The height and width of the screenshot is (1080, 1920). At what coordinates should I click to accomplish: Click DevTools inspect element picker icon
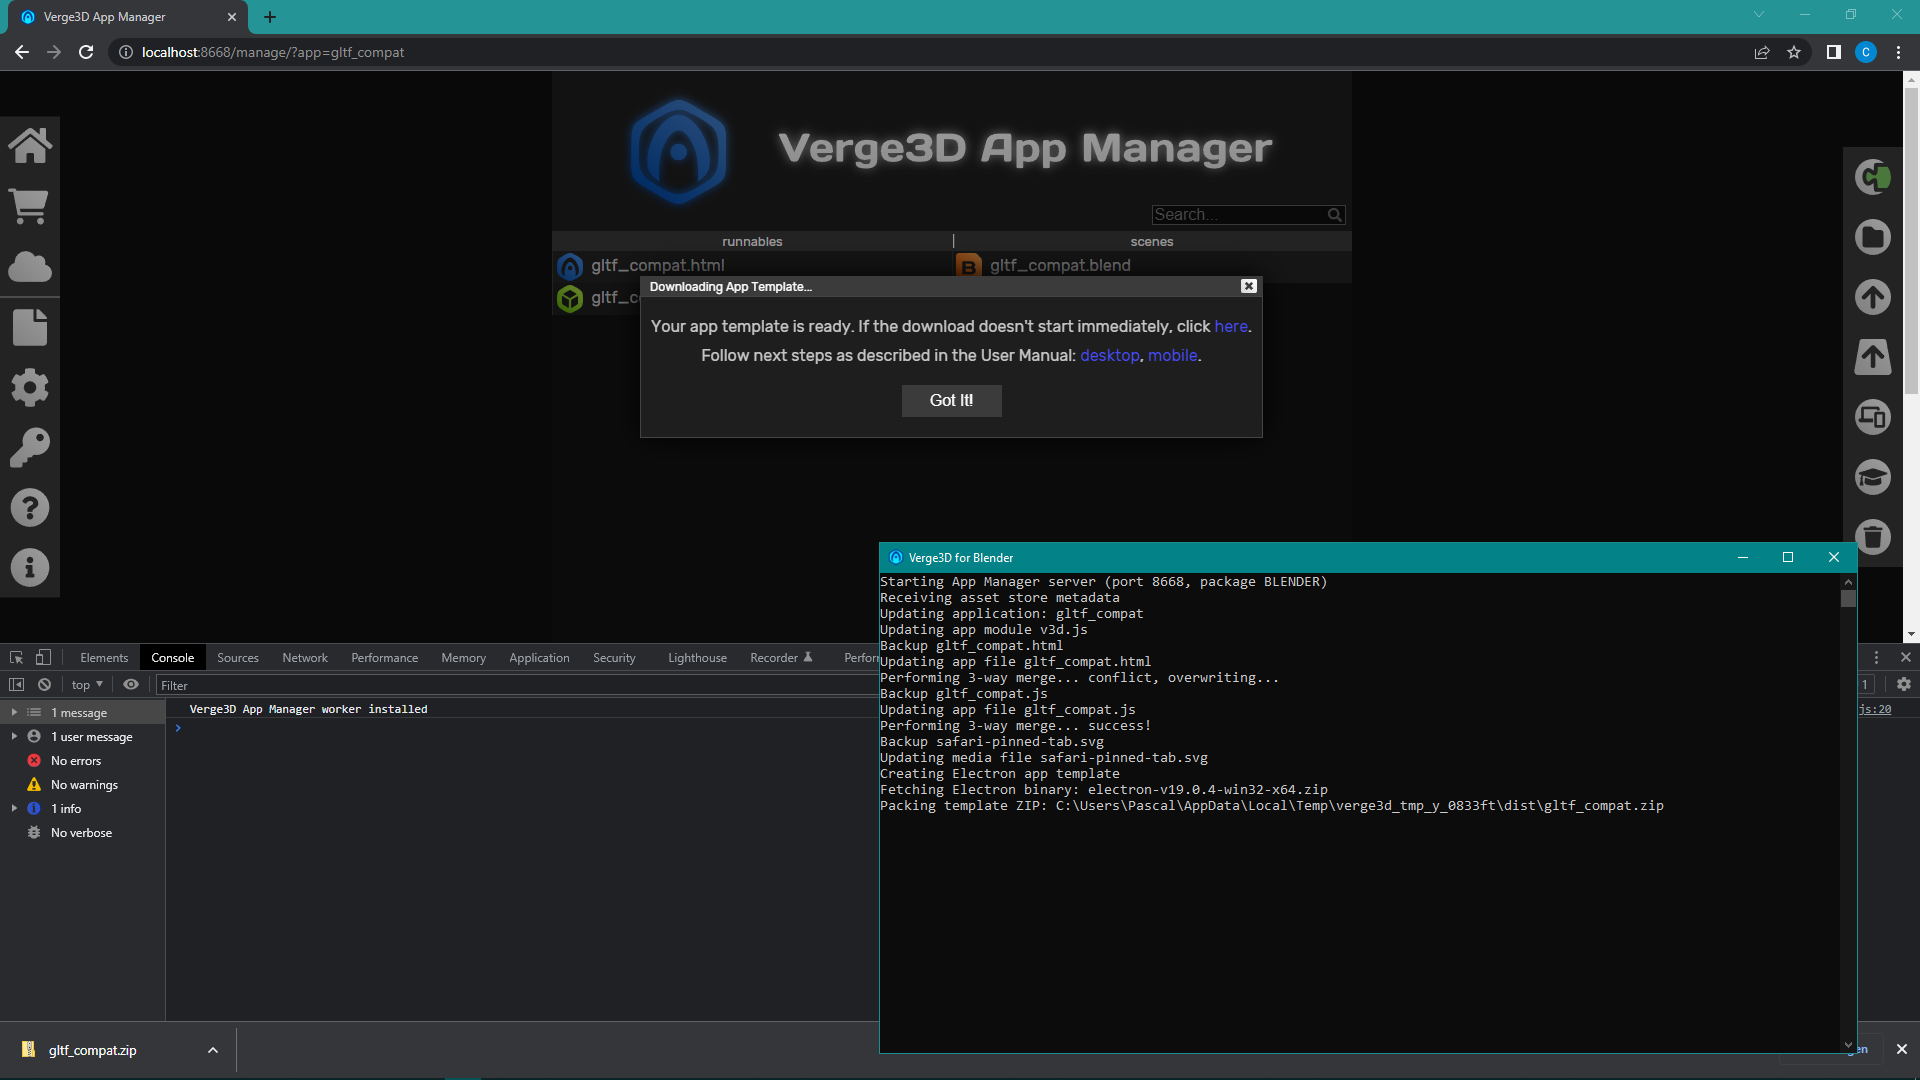point(16,657)
